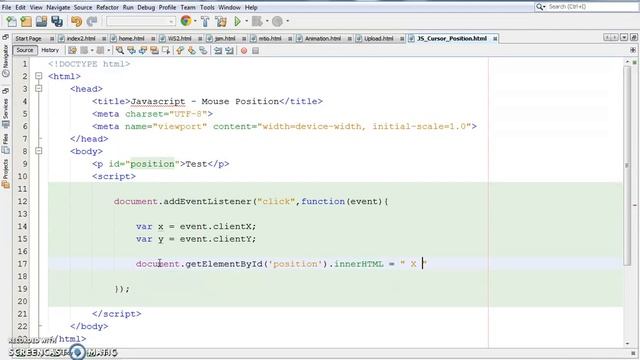Build the project with the hammer icon
This screenshot has width=640, height=360.
pyautogui.click(x=205, y=22)
